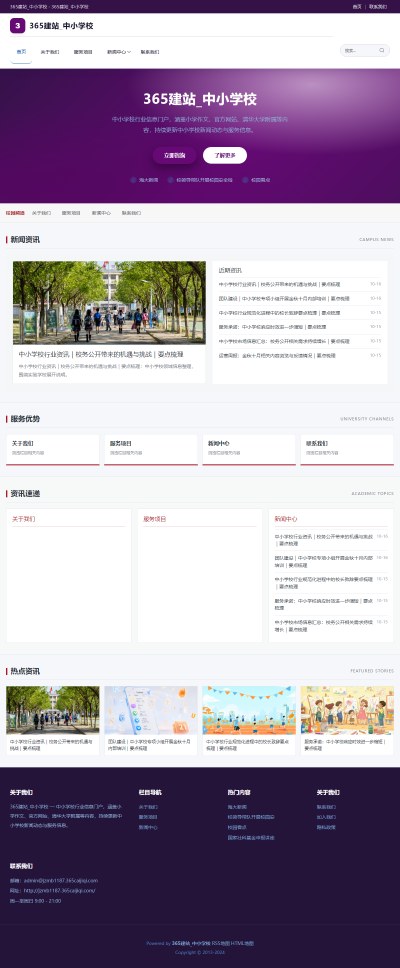The image size is (400, 968).
Task: Click 365建站_中小学校 link in Powered by line
Action: click(191, 943)
